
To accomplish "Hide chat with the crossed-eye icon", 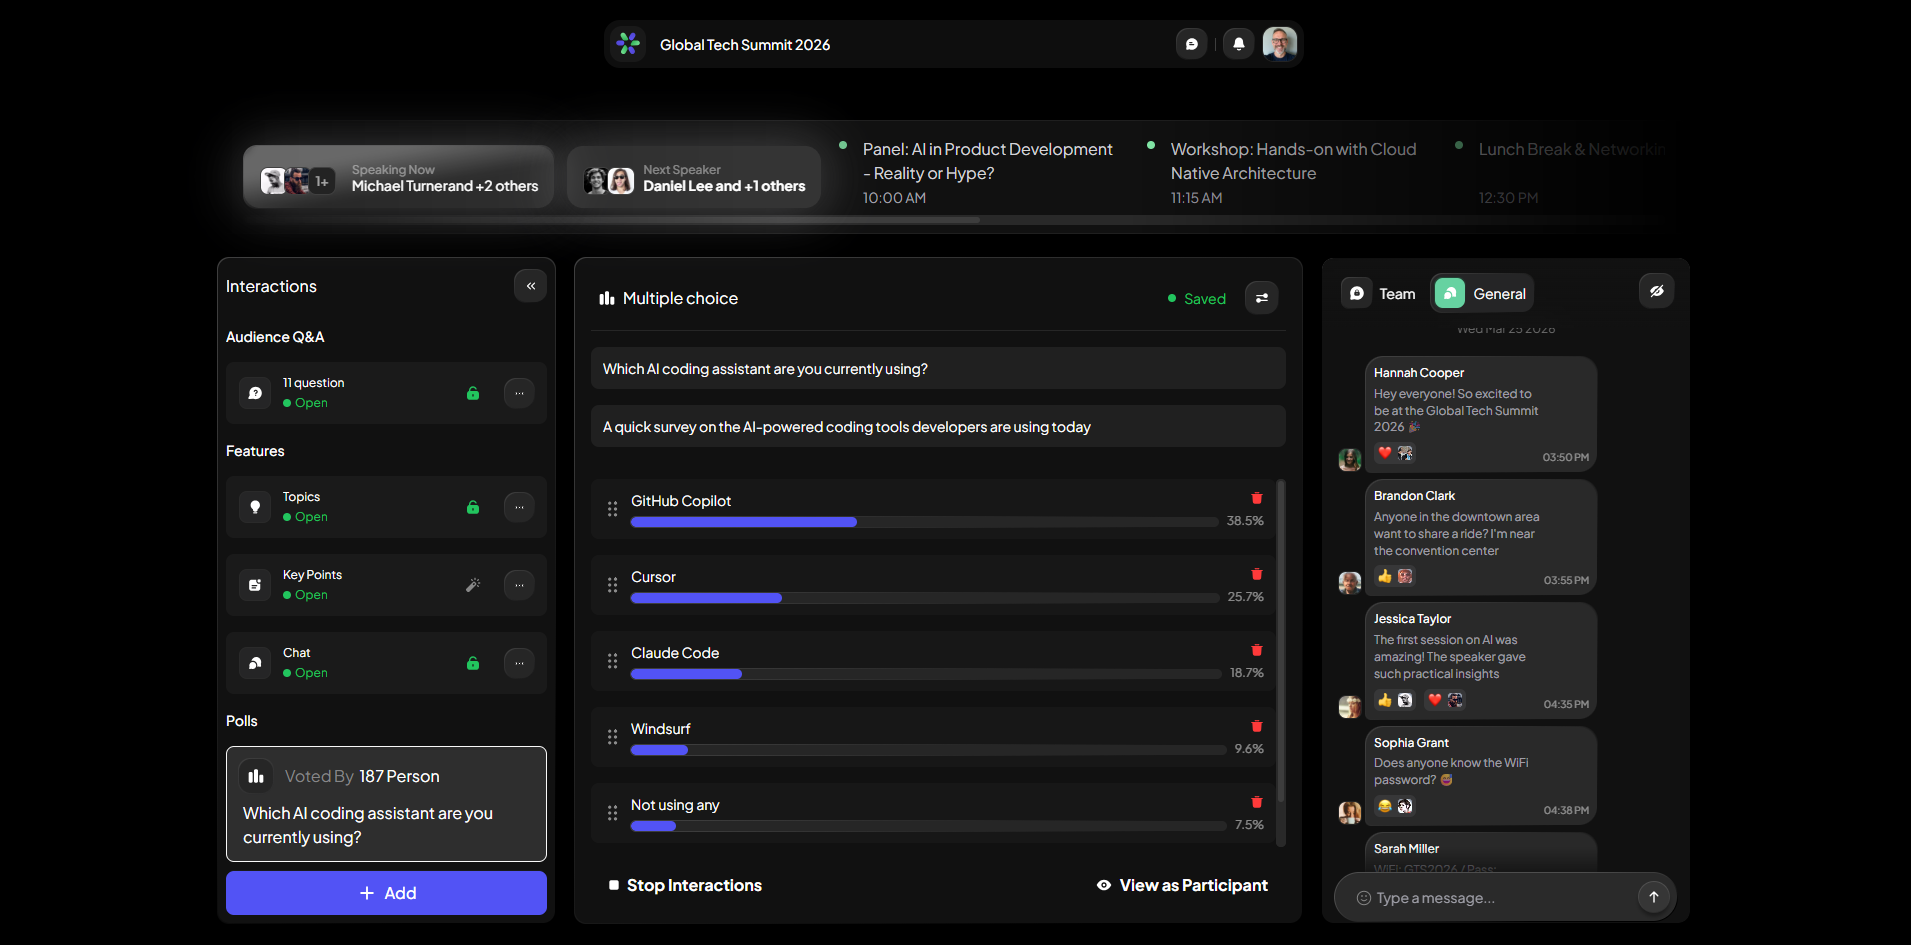I will 1656,291.
